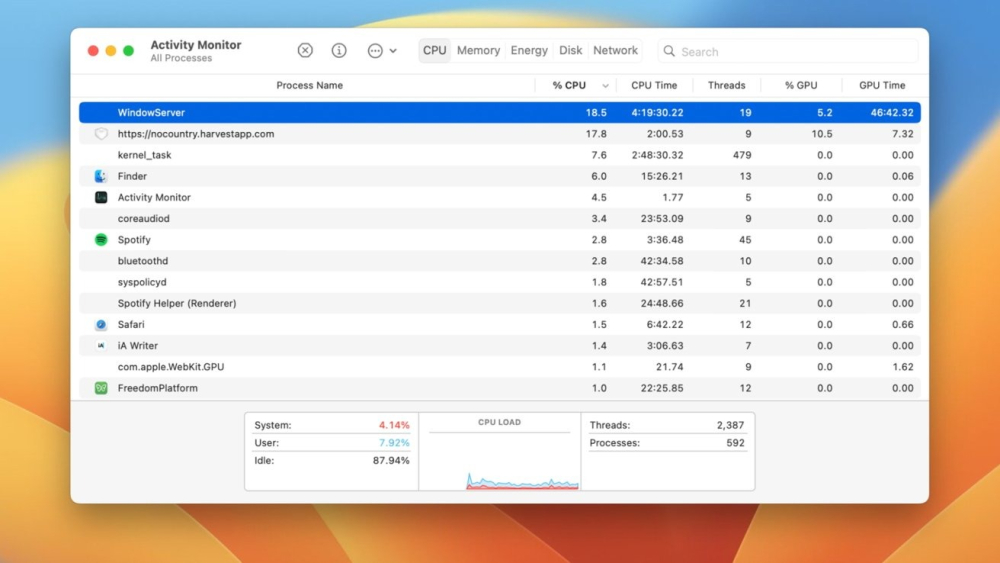Switch to the Memory tab
This screenshot has width=1000, height=563.
pos(478,51)
